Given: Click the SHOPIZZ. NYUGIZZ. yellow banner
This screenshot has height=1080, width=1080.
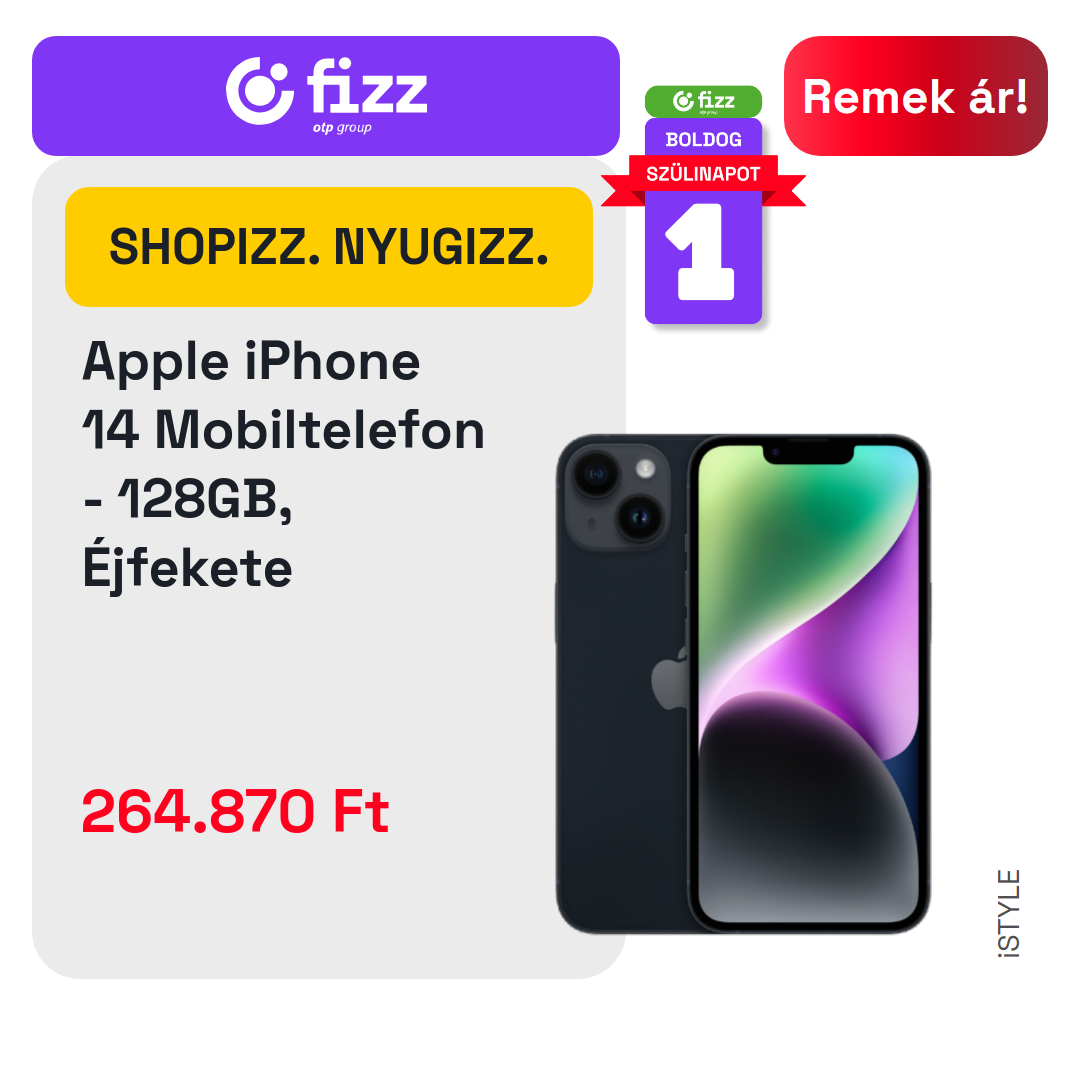Looking at the screenshot, I should [329, 247].
